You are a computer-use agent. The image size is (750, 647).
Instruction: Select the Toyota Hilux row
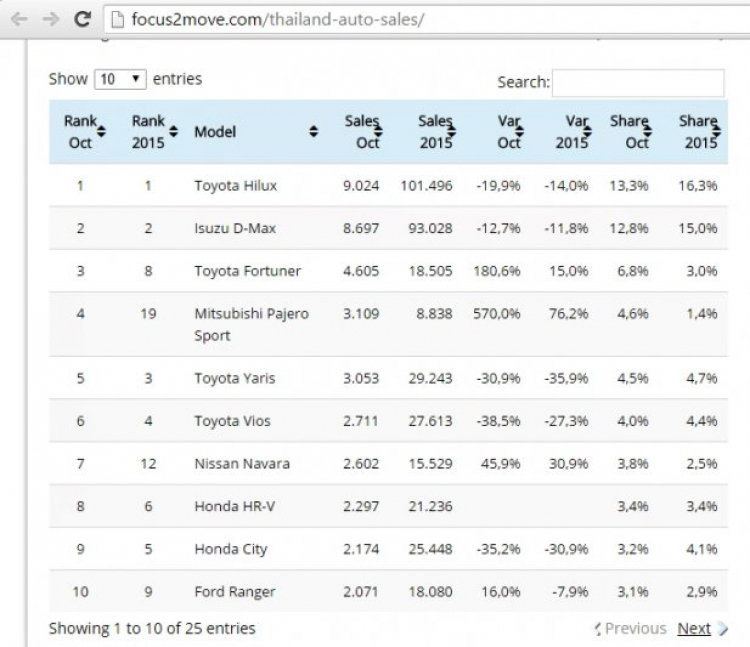tap(388, 186)
